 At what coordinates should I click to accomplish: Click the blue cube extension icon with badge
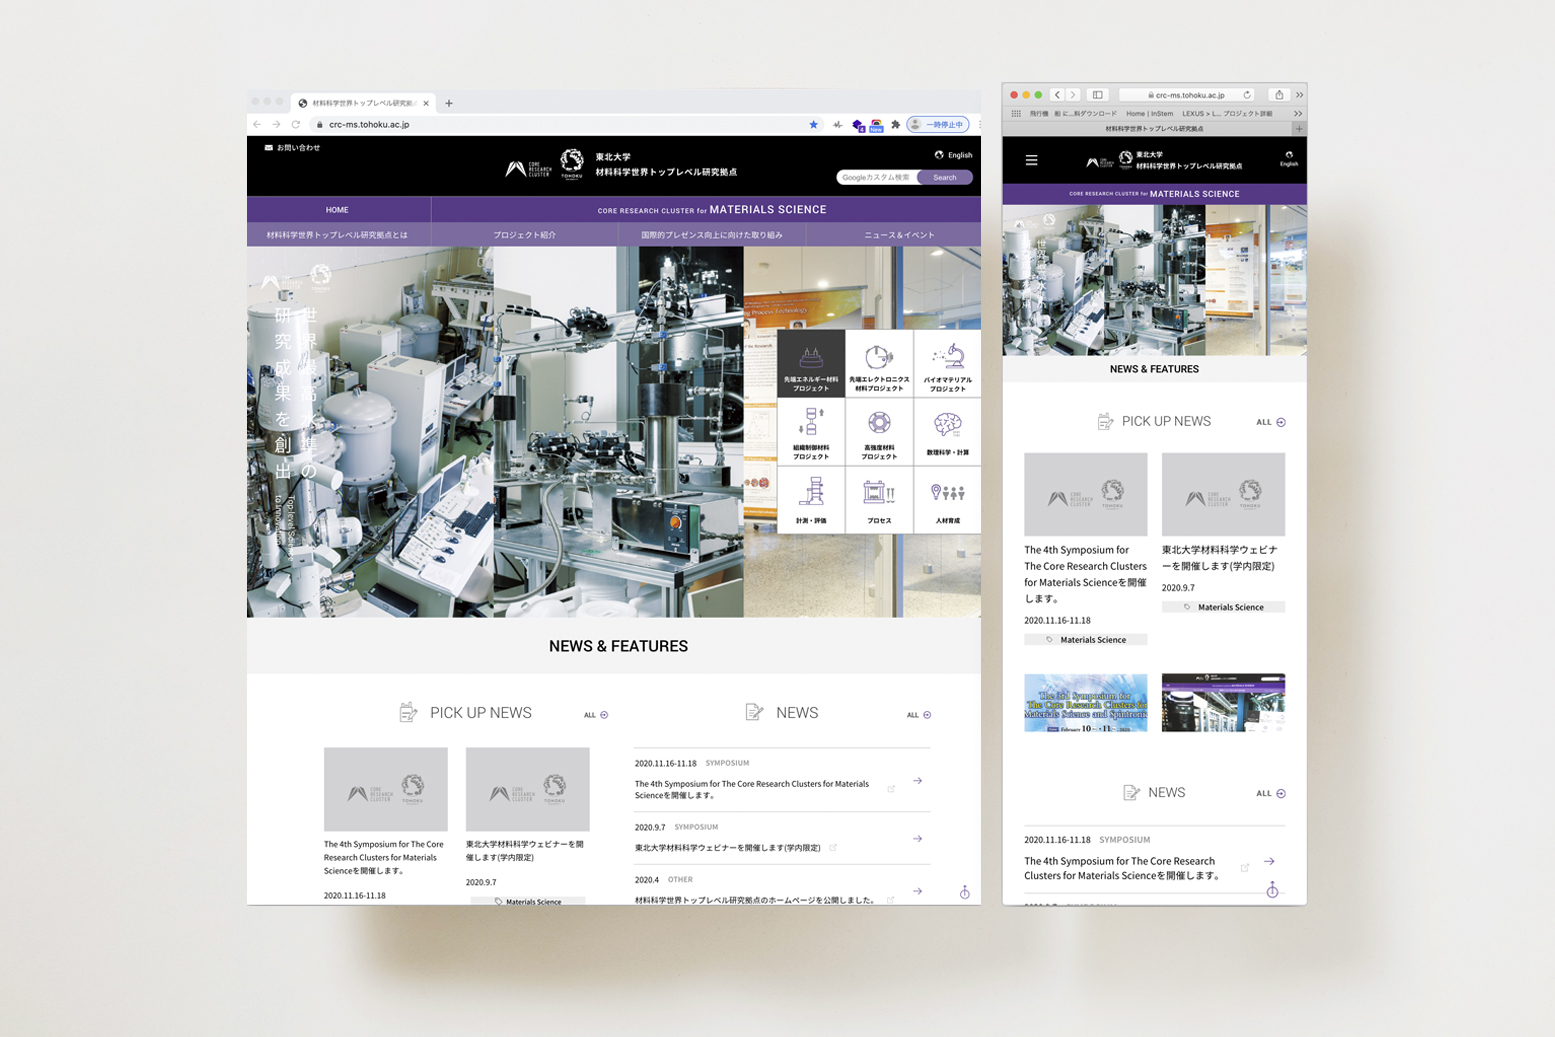[x=858, y=125]
